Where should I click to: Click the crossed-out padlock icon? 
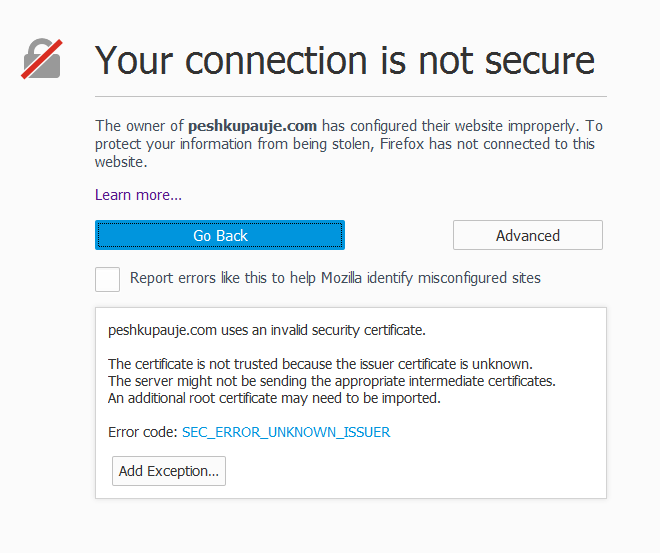tap(42, 59)
